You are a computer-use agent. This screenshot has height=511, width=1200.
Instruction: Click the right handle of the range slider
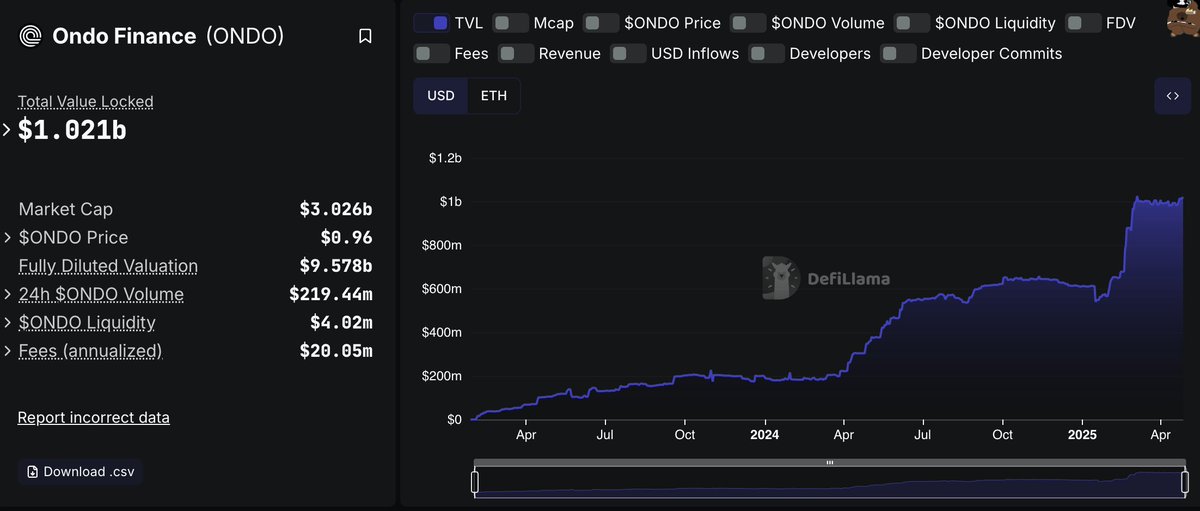pos(1183,482)
